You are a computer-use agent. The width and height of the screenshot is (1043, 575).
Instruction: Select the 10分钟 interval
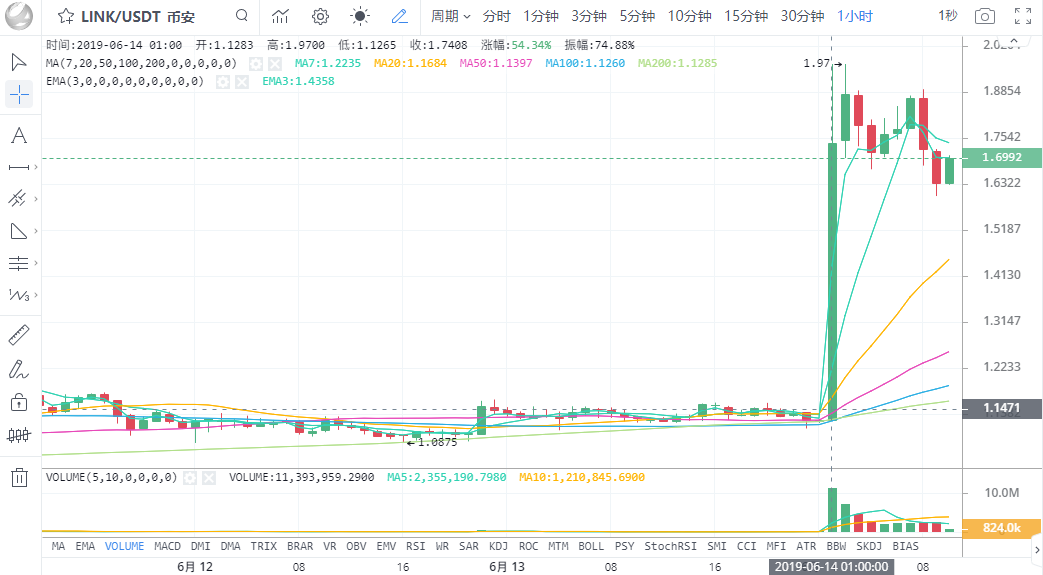pos(690,16)
